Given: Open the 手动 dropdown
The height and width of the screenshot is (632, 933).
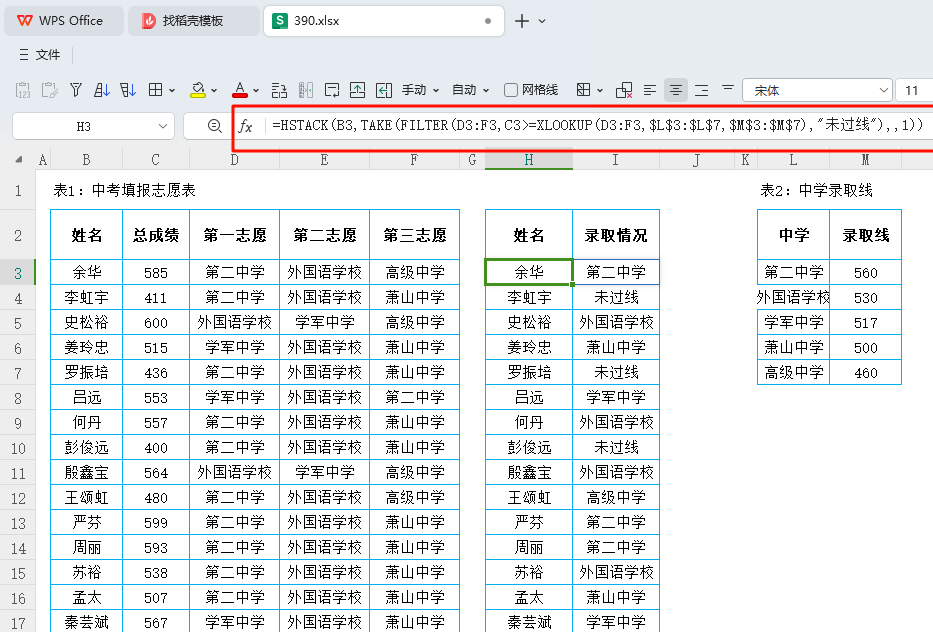Looking at the screenshot, I should pyautogui.click(x=421, y=90).
